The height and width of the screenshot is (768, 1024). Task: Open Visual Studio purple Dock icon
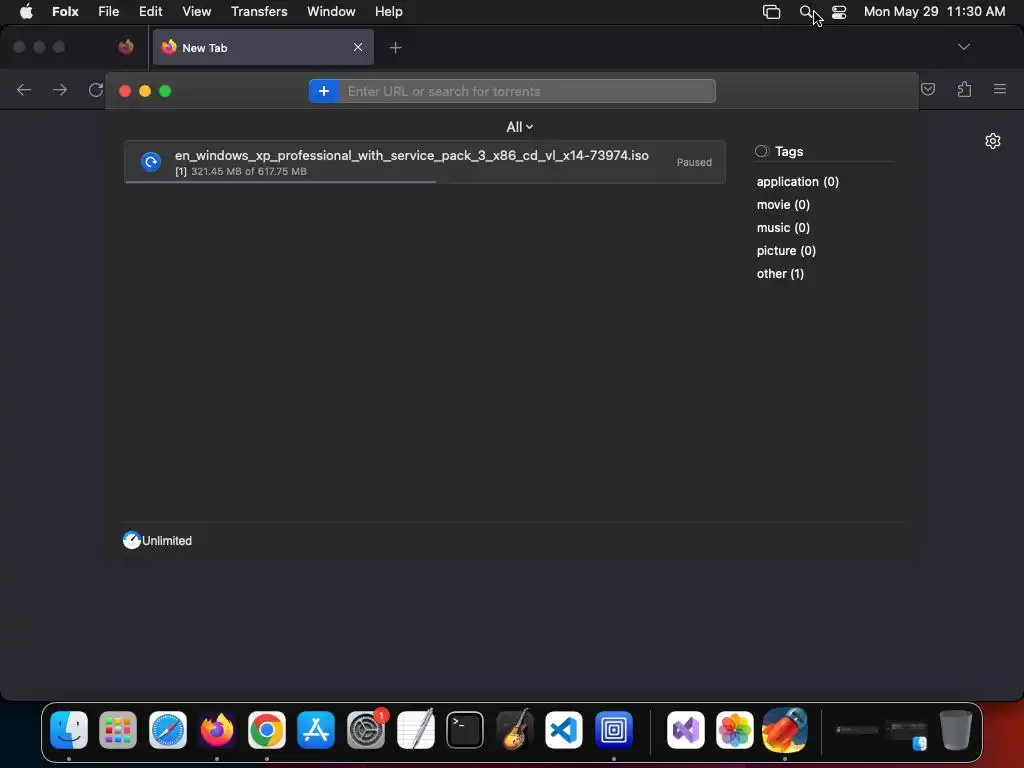686,729
